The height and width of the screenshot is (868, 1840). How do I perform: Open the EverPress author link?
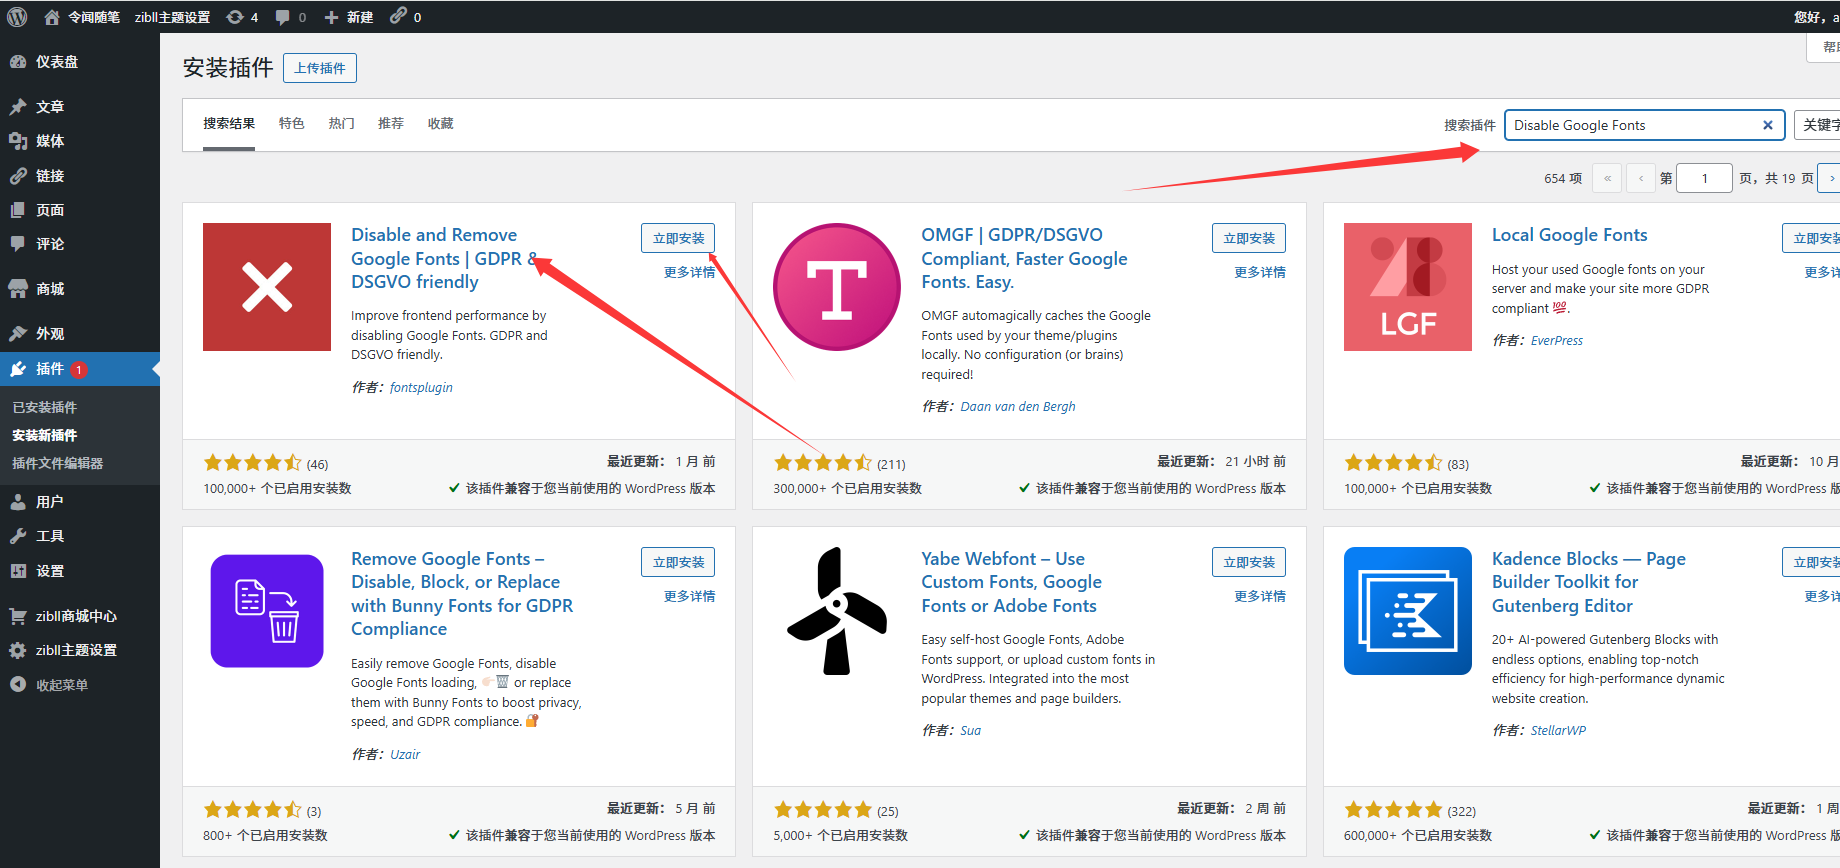(x=1557, y=341)
